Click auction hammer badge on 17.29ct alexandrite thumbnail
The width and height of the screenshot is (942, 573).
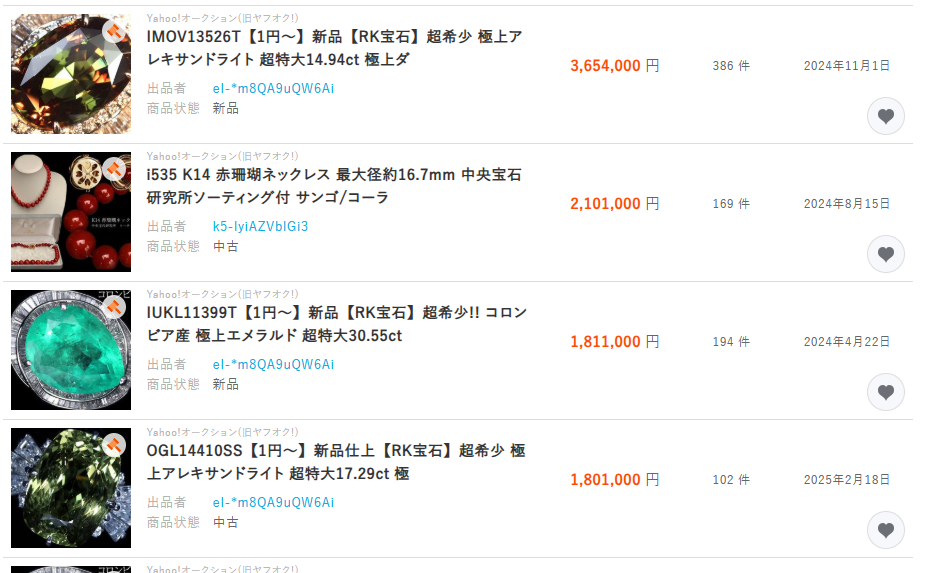click(114, 444)
